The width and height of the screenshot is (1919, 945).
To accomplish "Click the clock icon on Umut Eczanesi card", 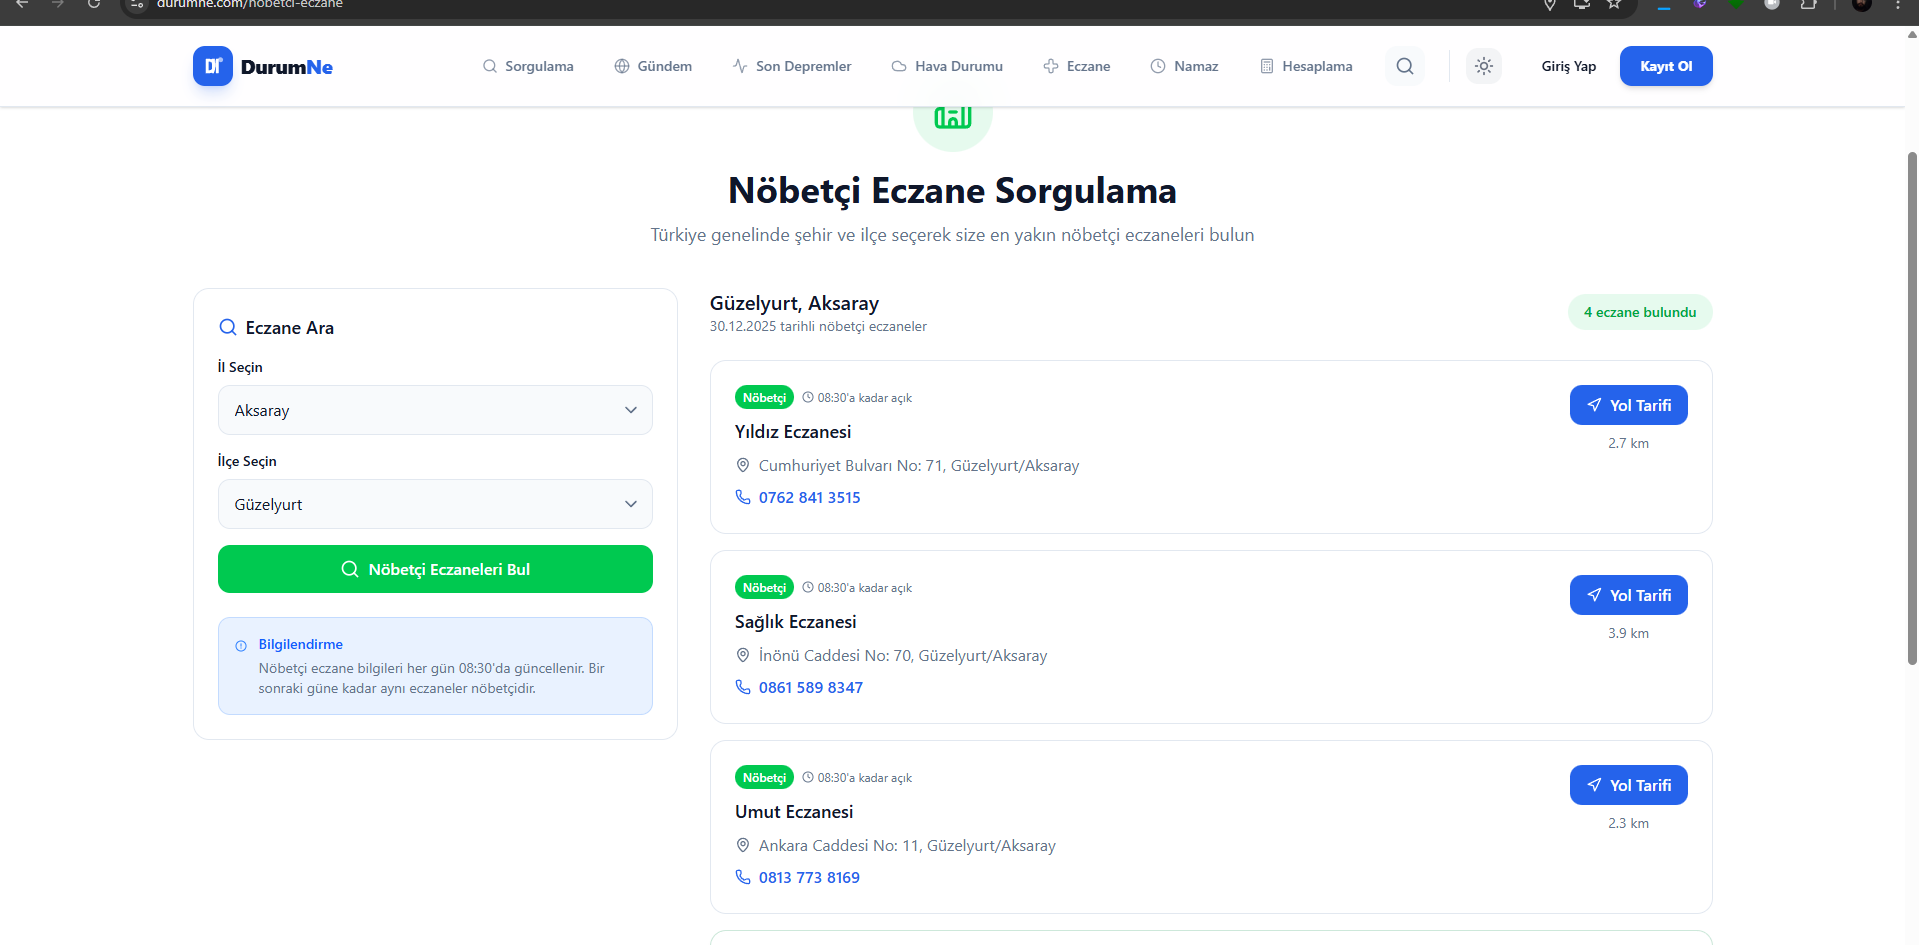I will [x=808, y=777].
